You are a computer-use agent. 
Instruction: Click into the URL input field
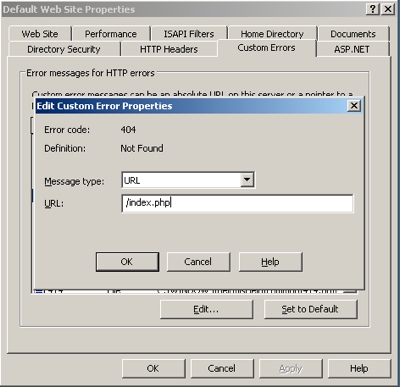tap(237, 203)
